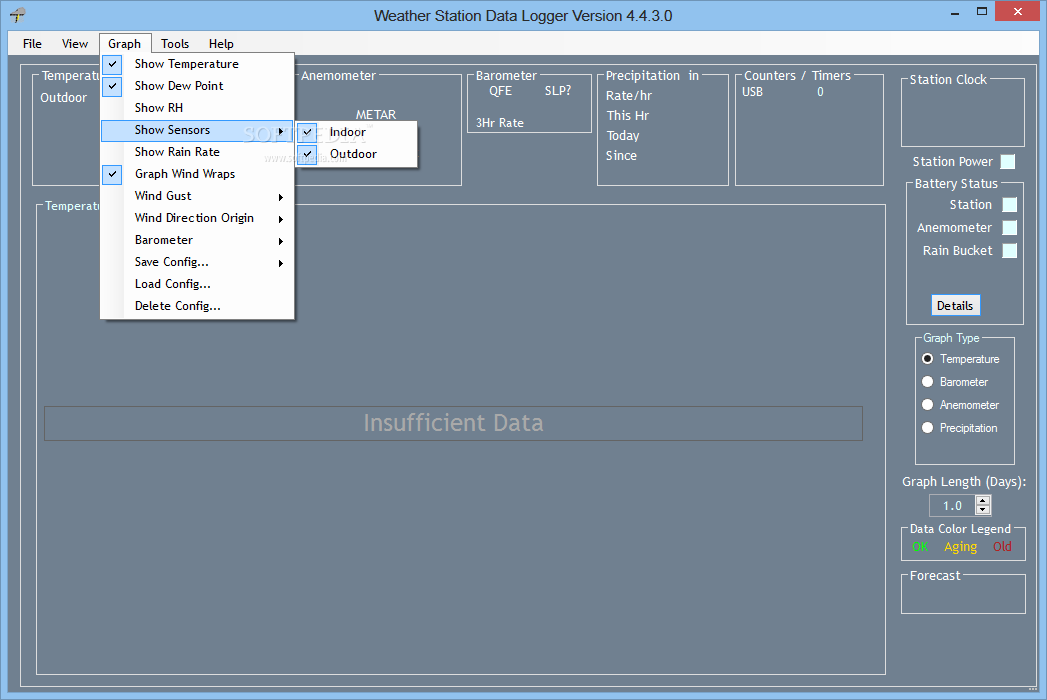The image size is (1047, 700).
Task: Uncheck Outdoor sensor in submenu
Action: point(357,154)
